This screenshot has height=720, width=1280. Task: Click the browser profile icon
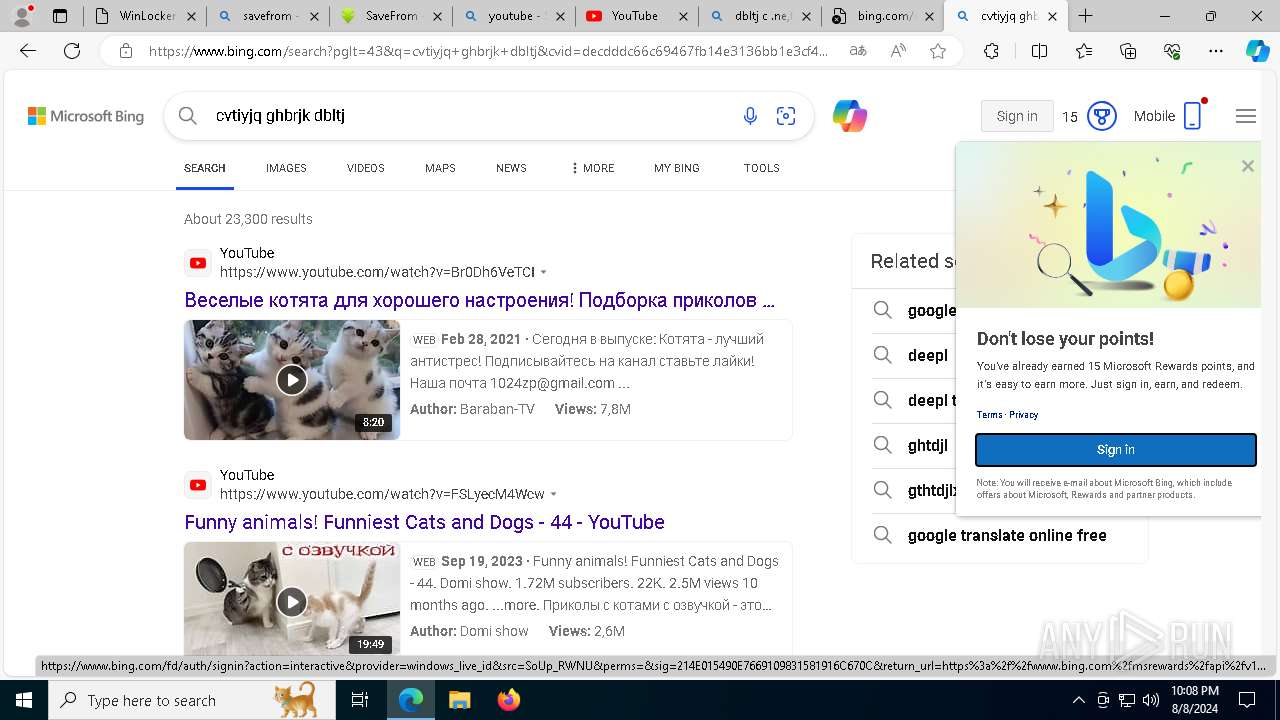coord(22,16)
